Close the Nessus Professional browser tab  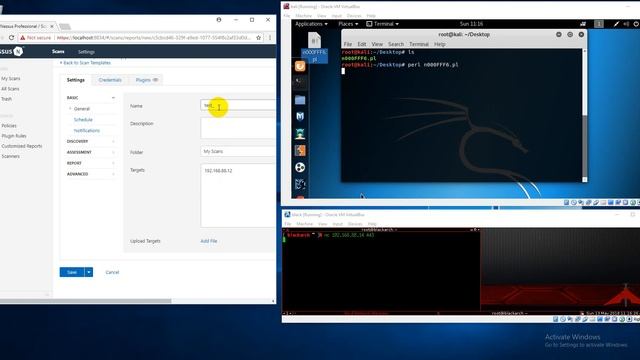point(52,26)
